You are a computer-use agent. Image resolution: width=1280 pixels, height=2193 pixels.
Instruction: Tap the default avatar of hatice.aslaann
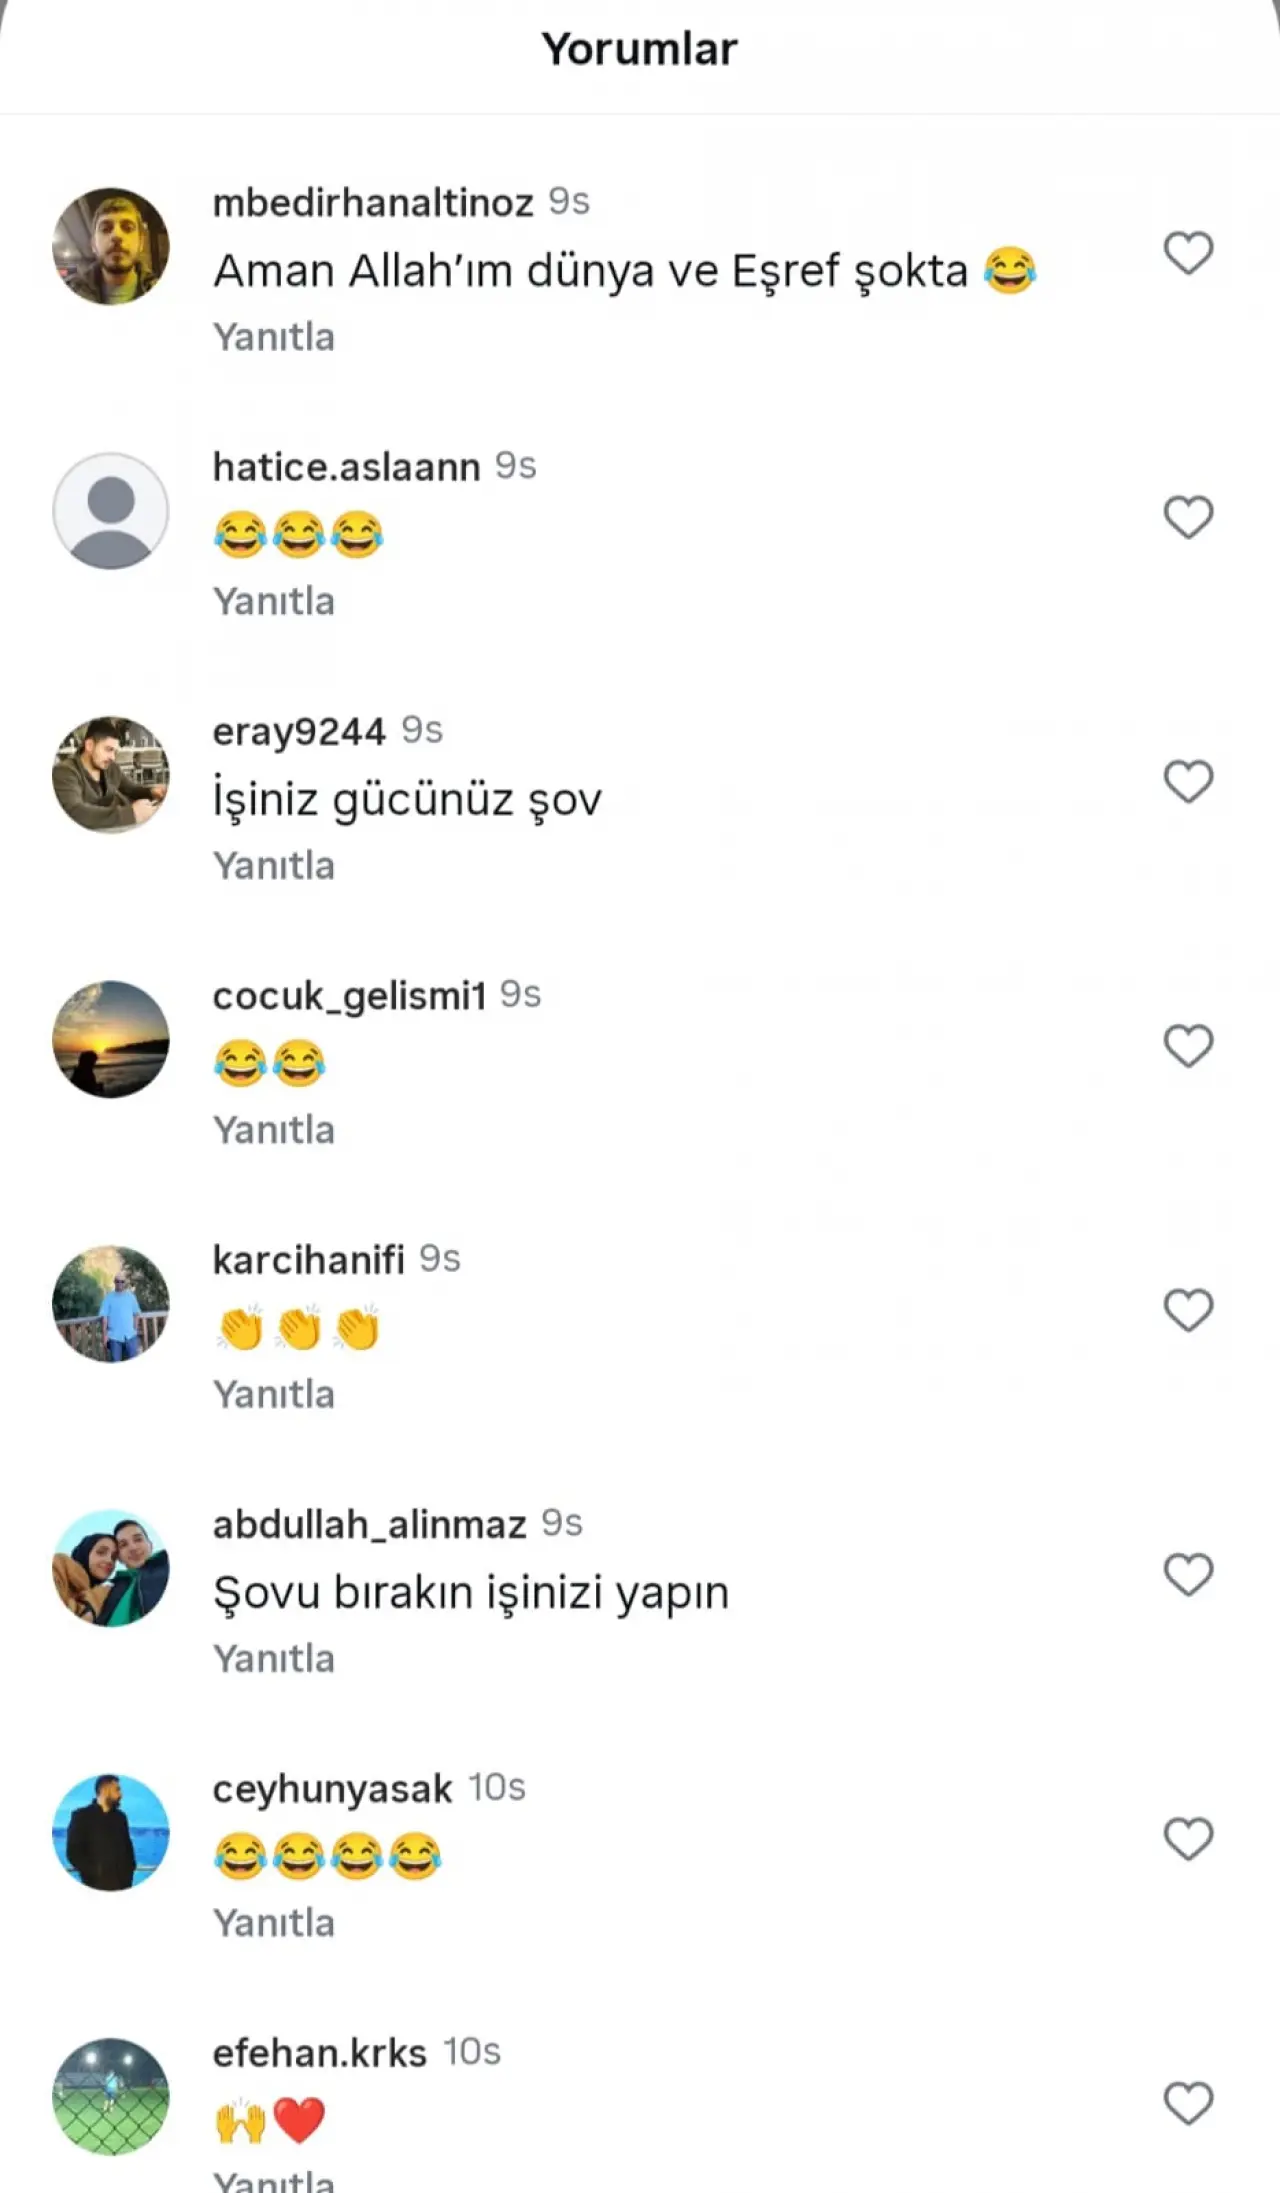(x=111, y=511)
